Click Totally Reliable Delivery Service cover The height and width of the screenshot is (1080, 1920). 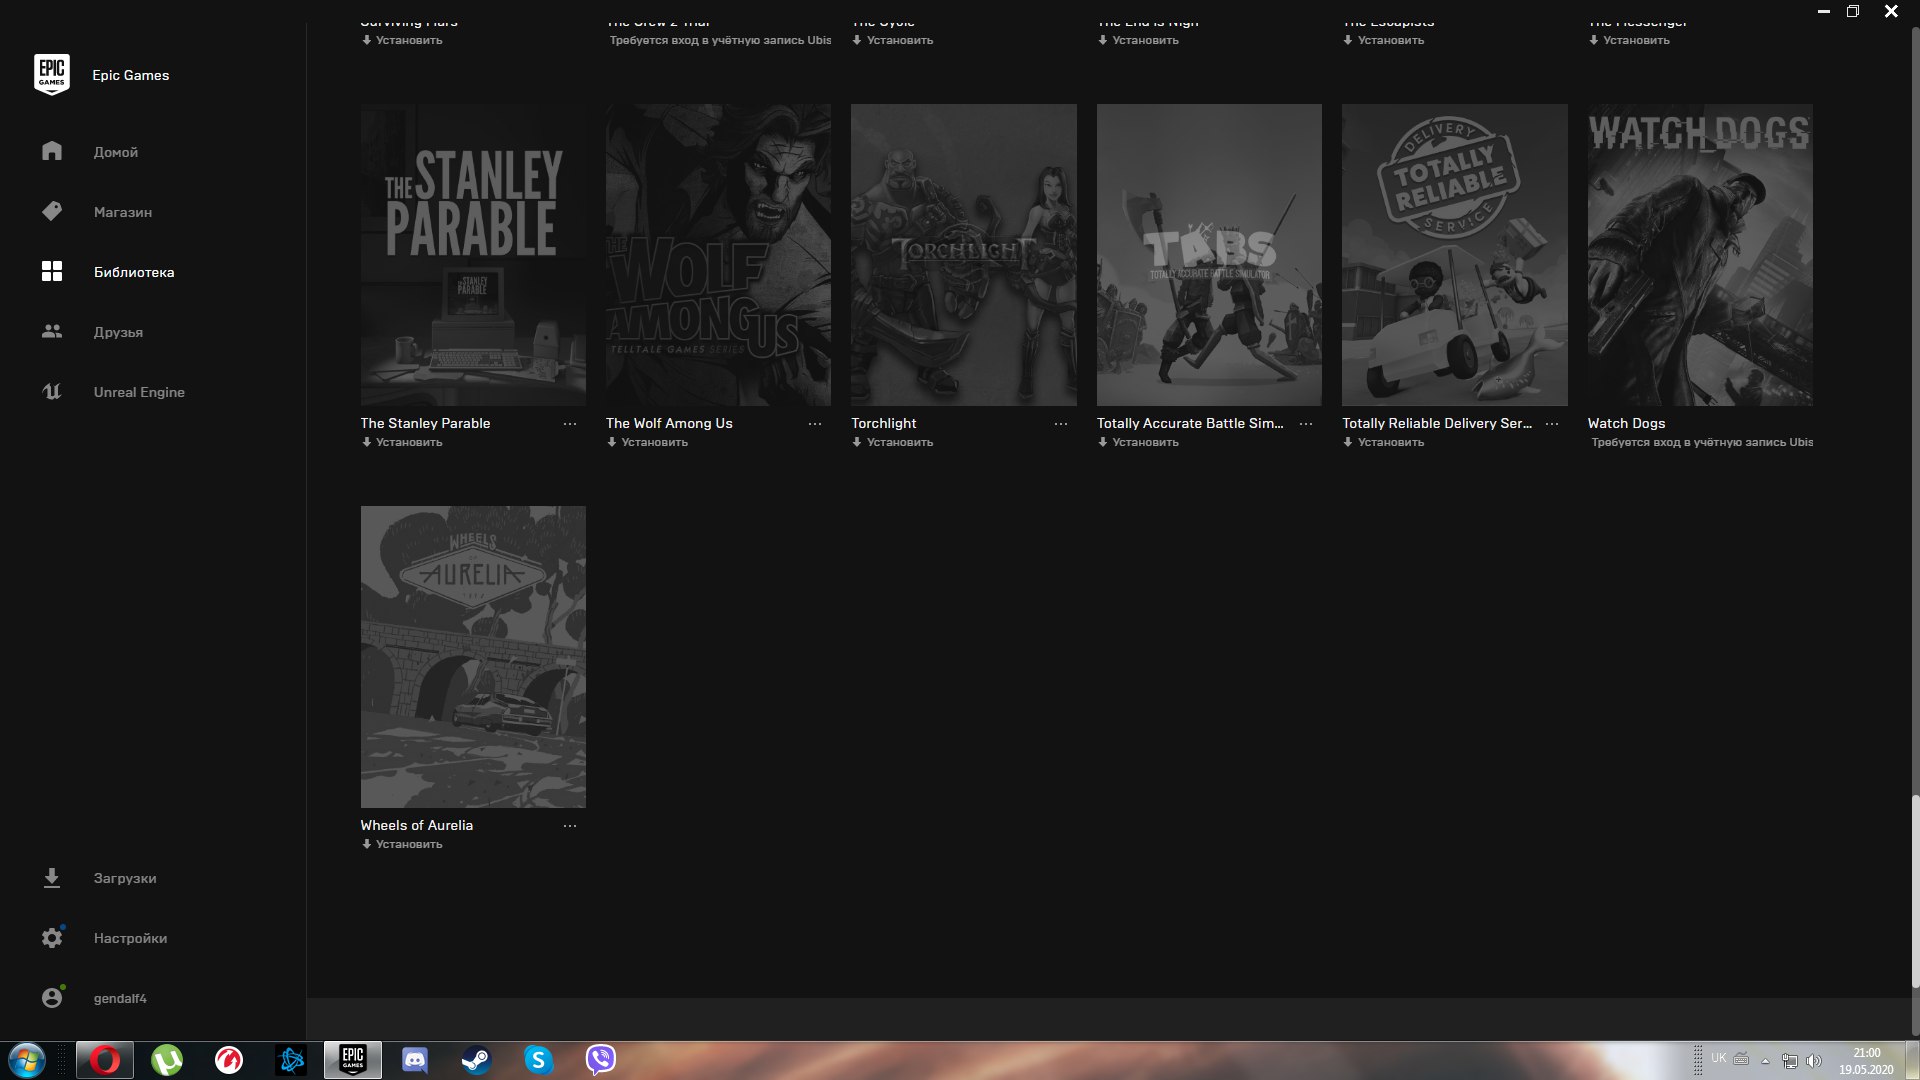1455,255
